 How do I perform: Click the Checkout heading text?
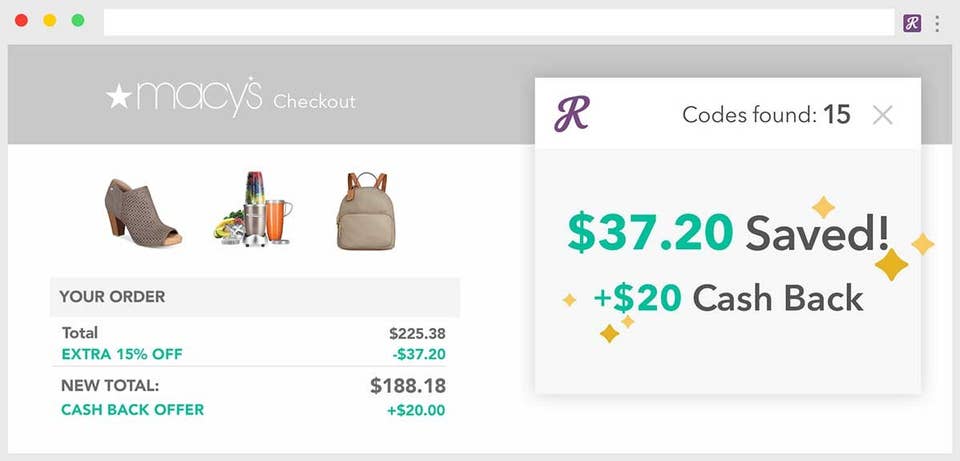click(314, 101)
